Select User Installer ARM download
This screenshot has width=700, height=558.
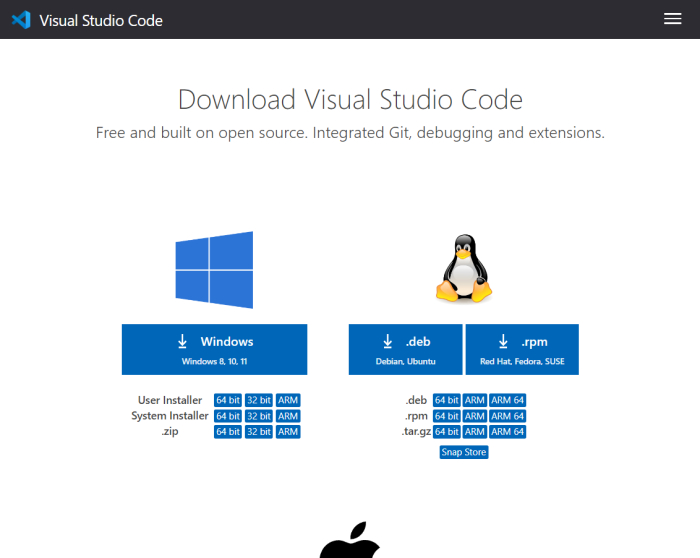pos(288,400)
